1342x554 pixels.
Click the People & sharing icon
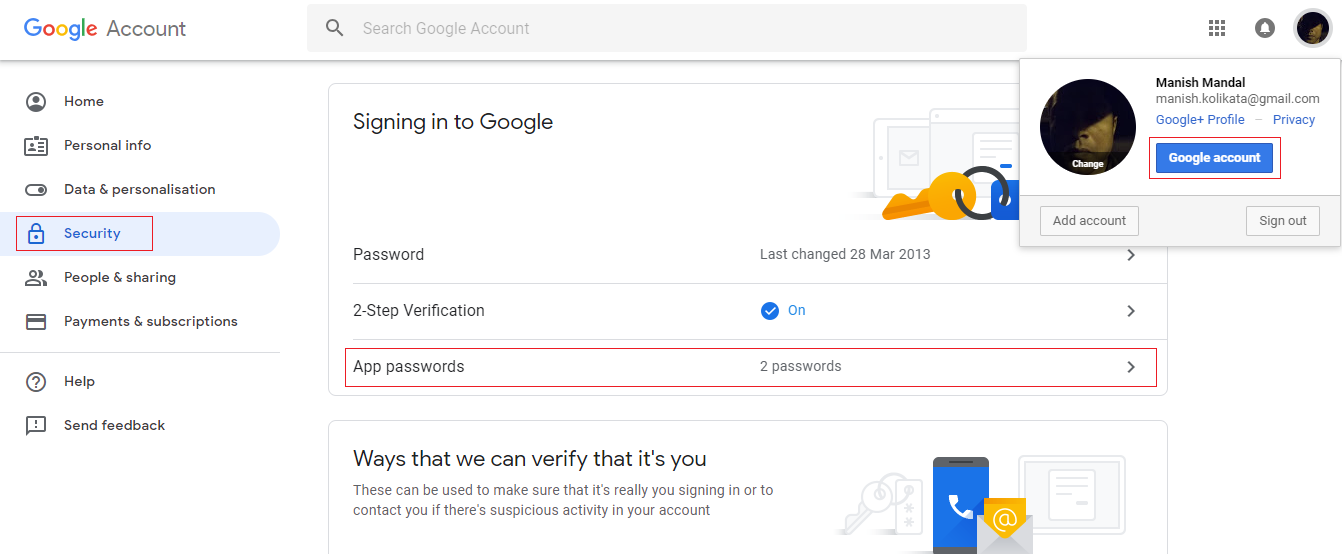click(x=36, y=277)
